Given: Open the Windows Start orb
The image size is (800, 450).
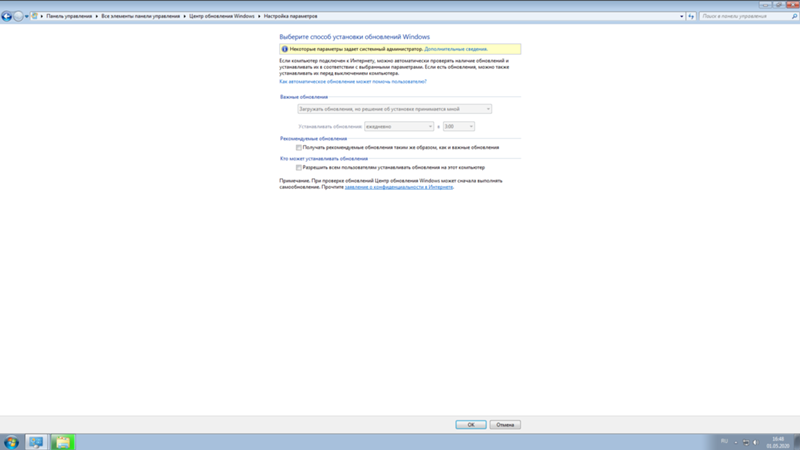Looking at the screenshot, I should coord(11,442).
